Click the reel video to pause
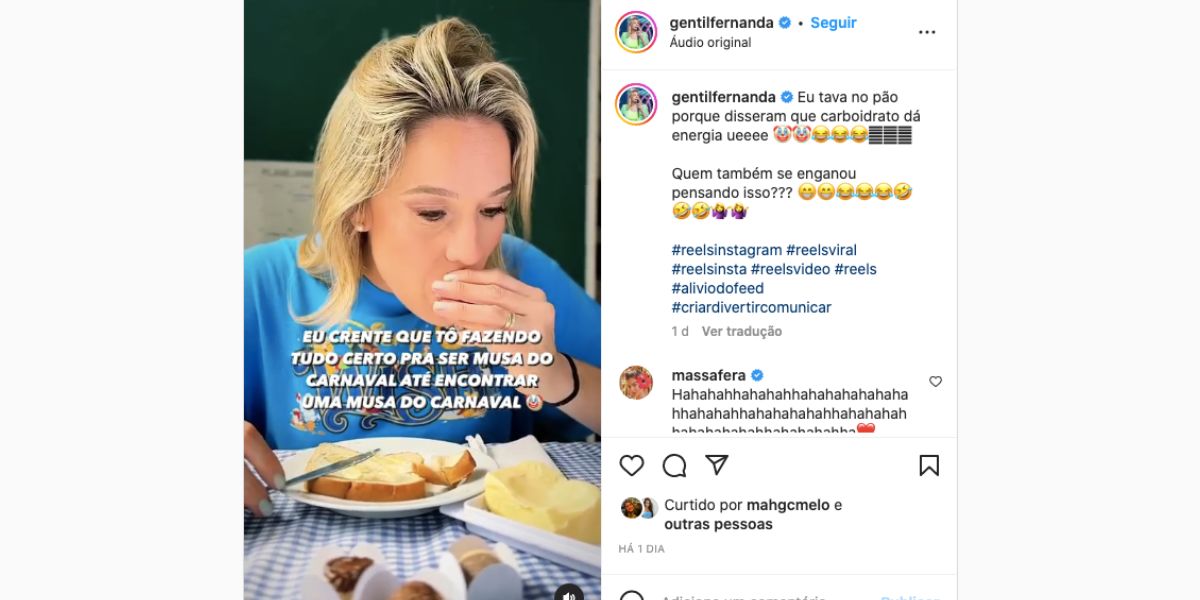This screenshot has height=600, width=1200. click(x=422, y=300)
